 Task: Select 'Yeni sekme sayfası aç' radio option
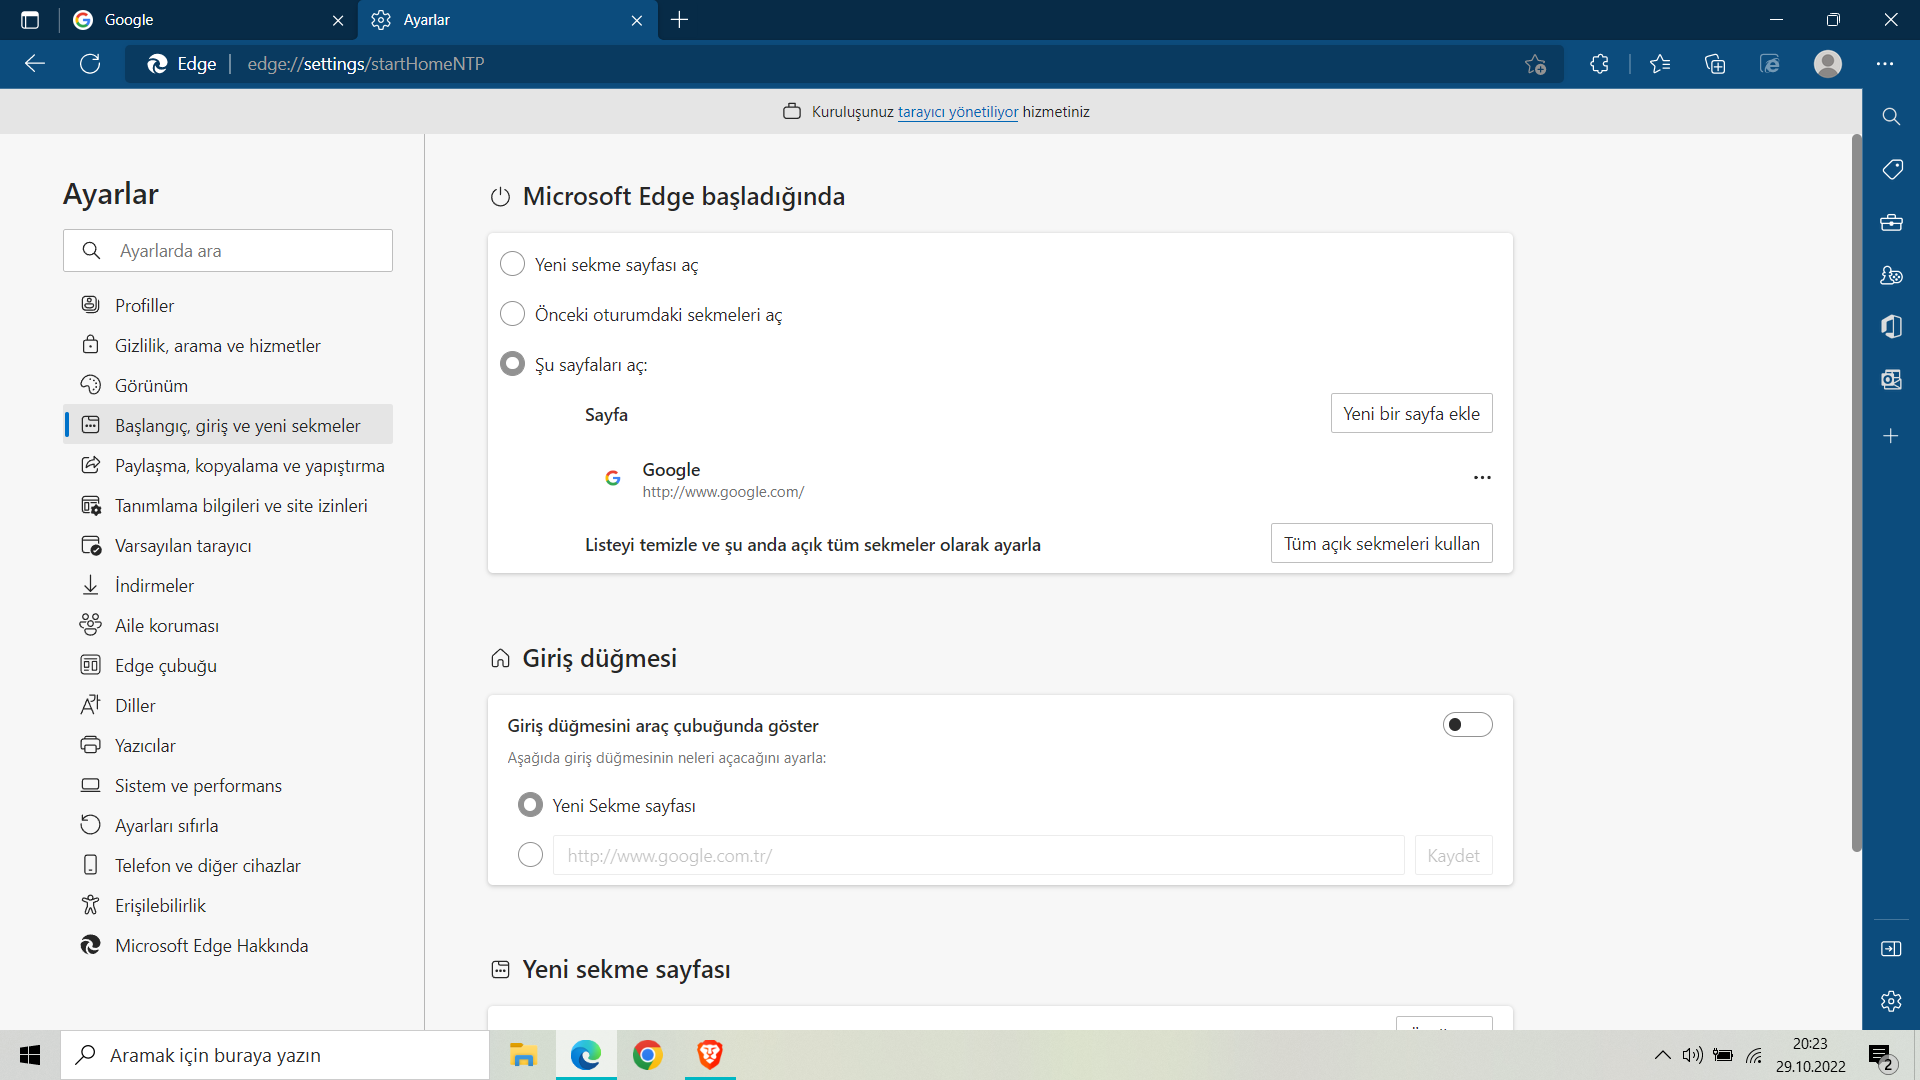[x=512, y=264]
